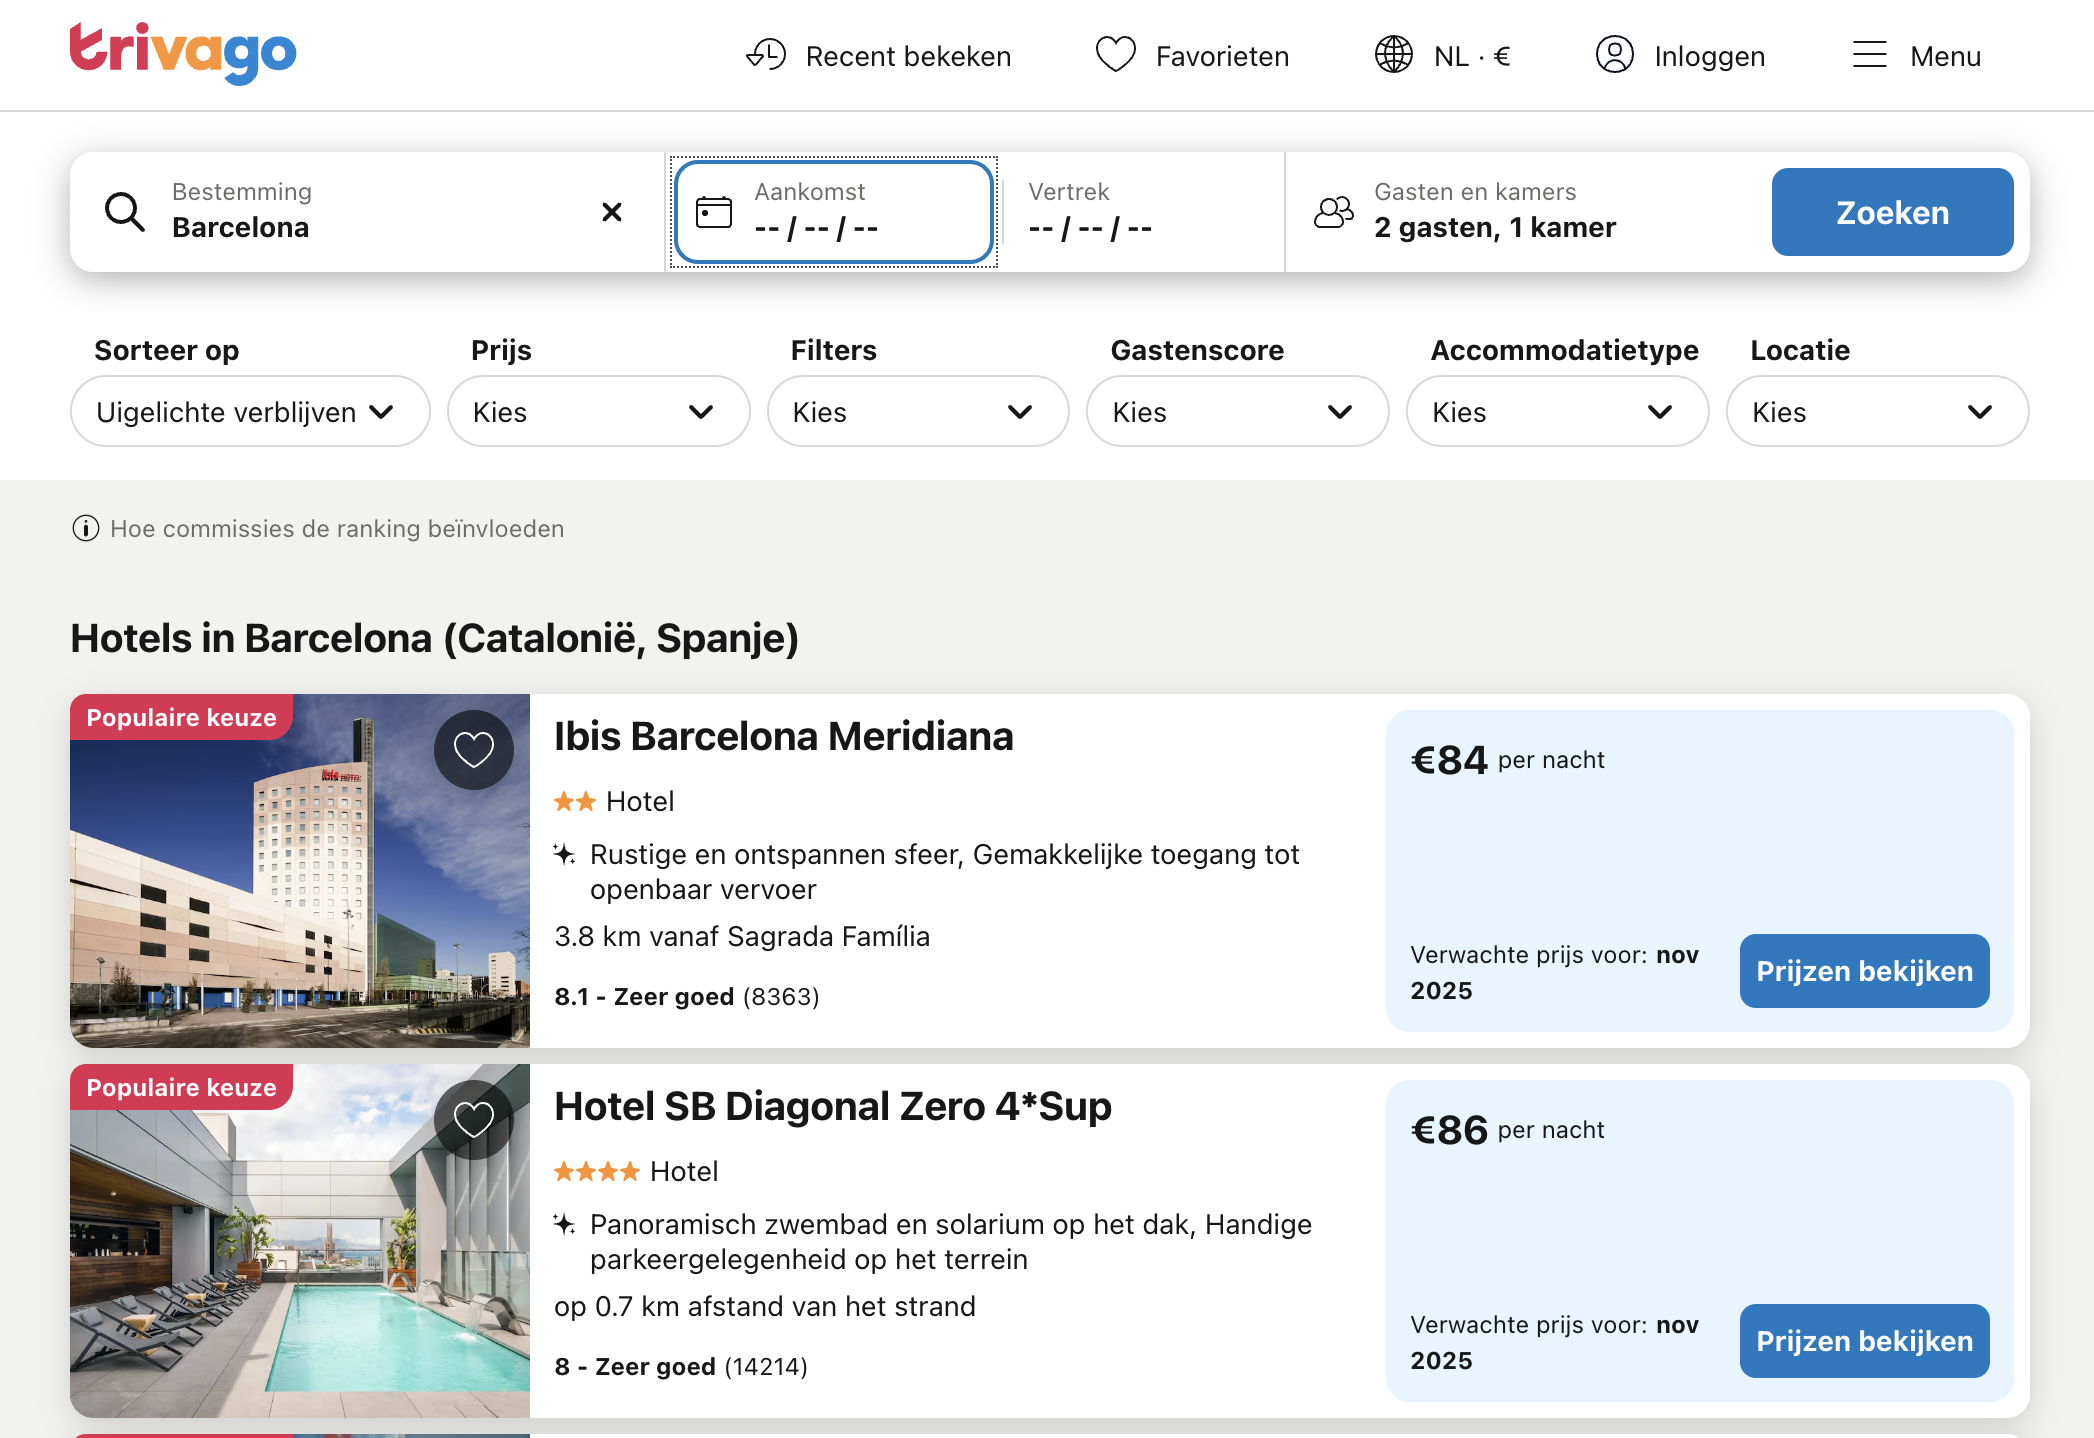The image size is (2094, 1438).
Task: Click Prijzen bekijken for Hotel SB Diagonal Zero
Action: (1865, 1341)
